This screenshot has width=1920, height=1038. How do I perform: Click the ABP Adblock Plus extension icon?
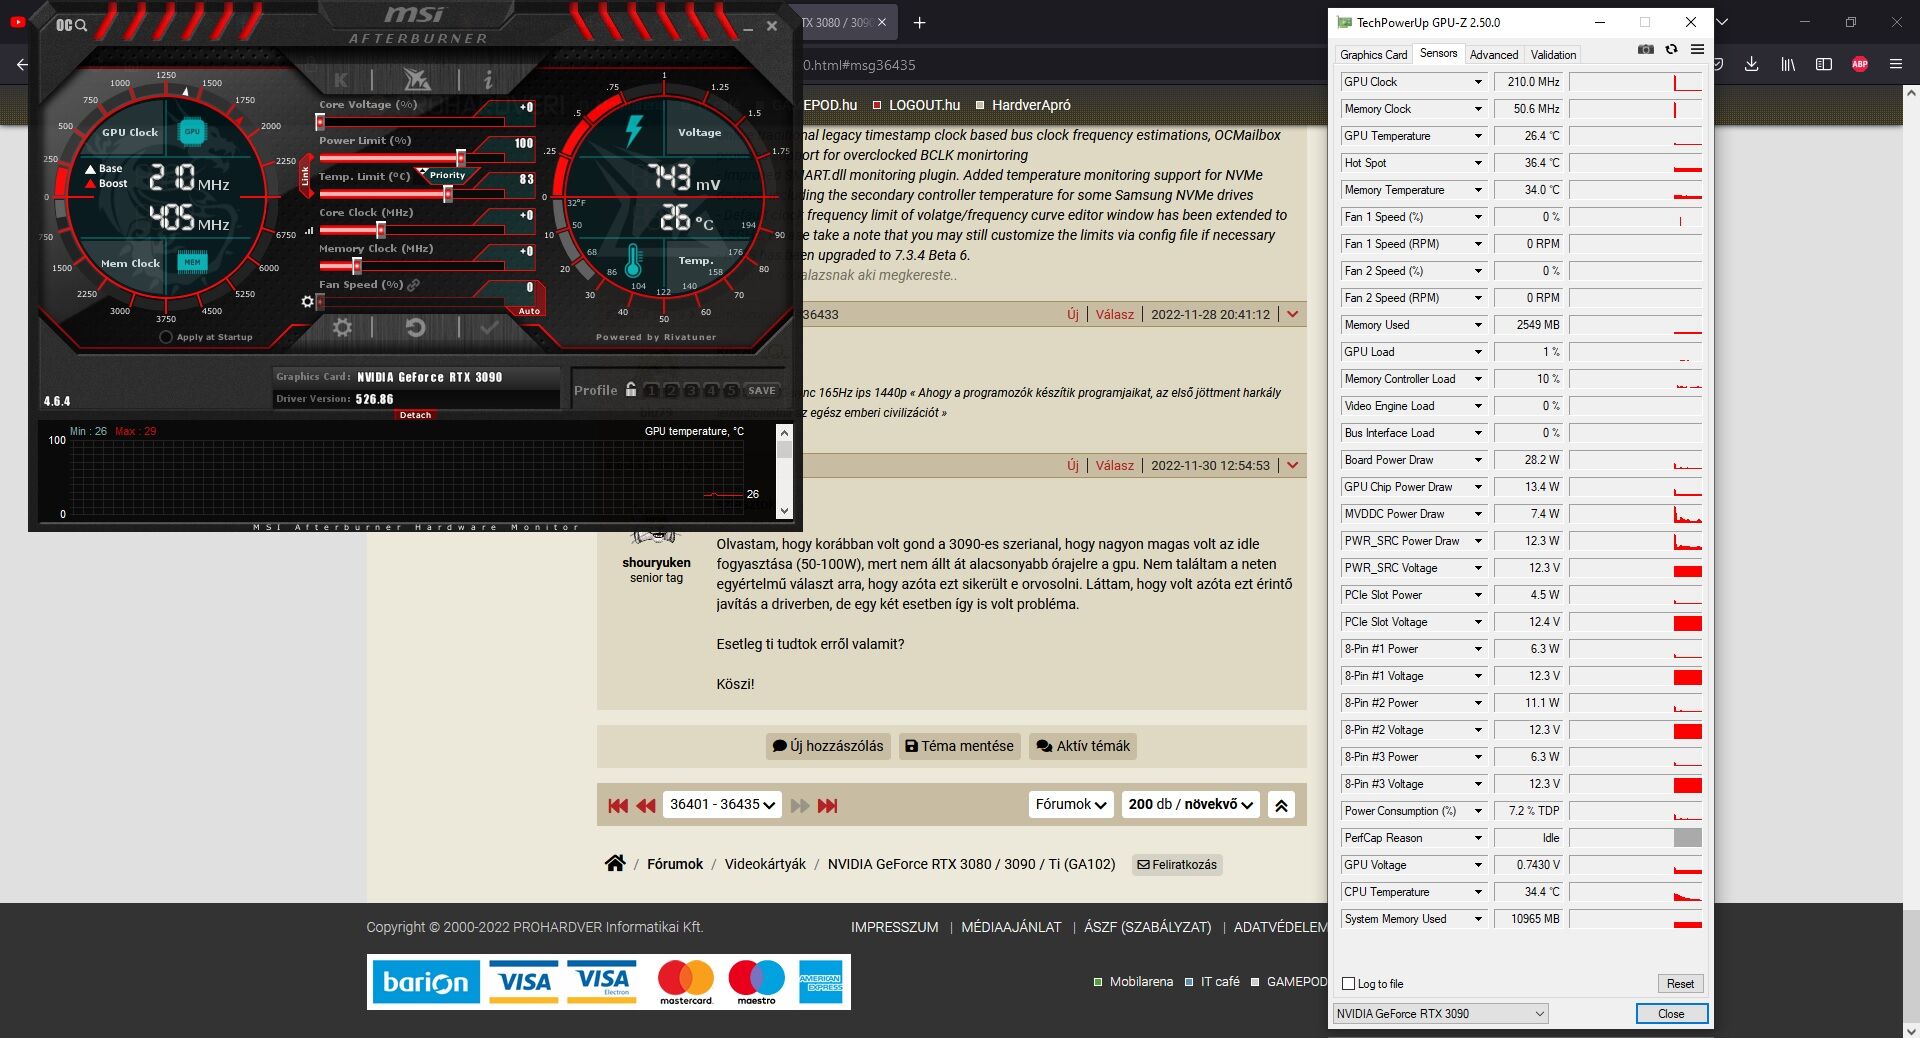point(1860,64)
